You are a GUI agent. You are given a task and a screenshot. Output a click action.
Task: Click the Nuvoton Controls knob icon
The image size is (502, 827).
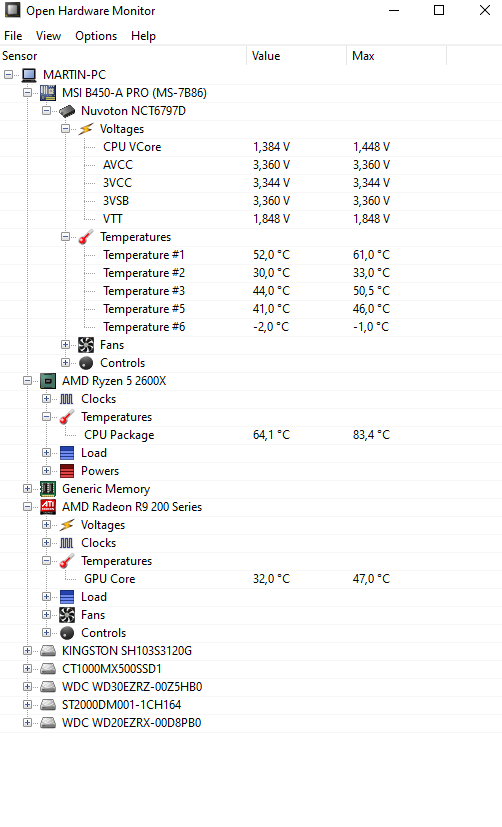(86, 363)
